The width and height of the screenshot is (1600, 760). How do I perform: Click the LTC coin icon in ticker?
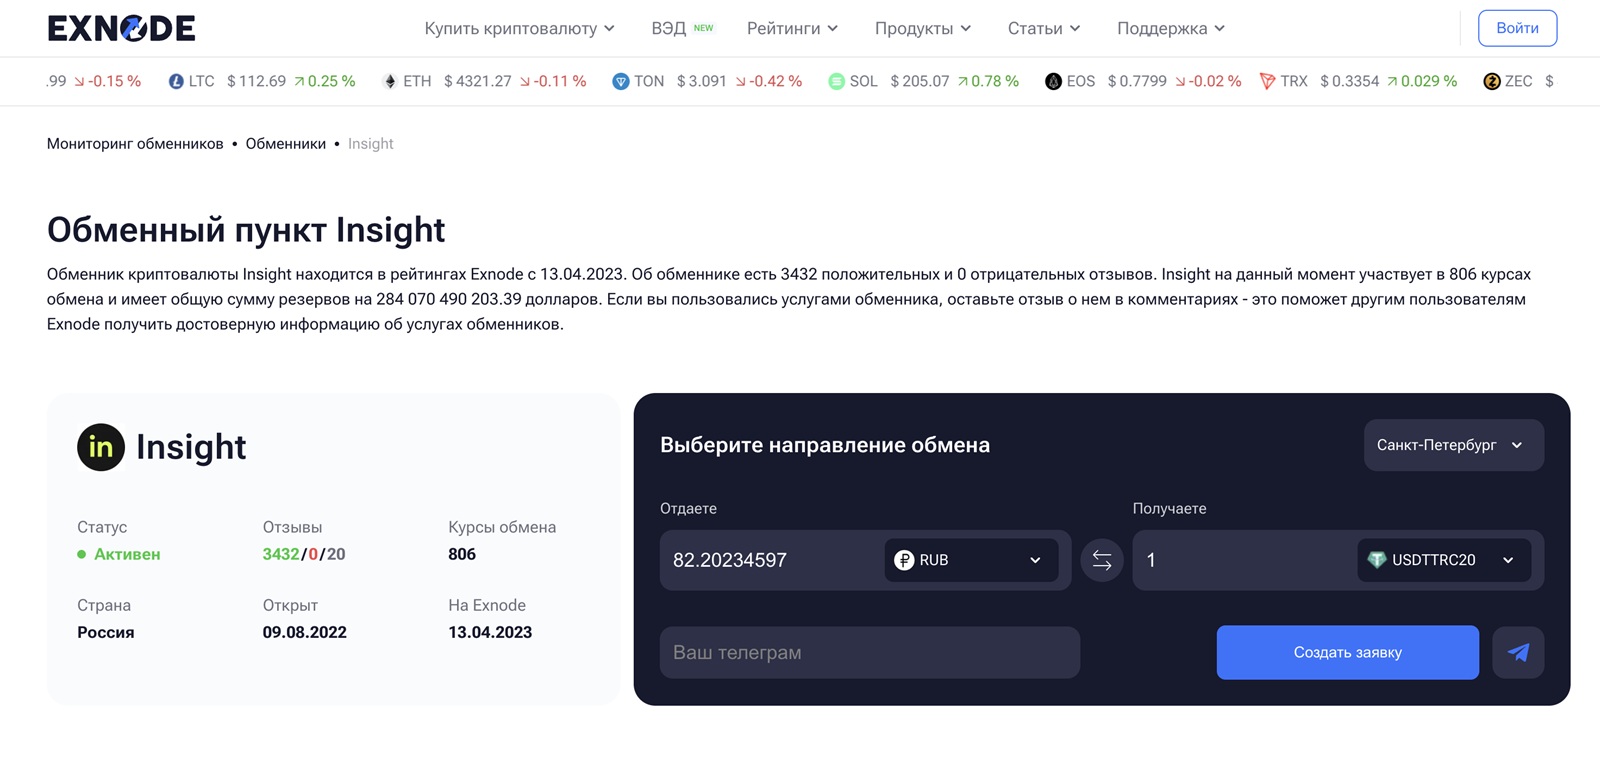tap(176, 81)
